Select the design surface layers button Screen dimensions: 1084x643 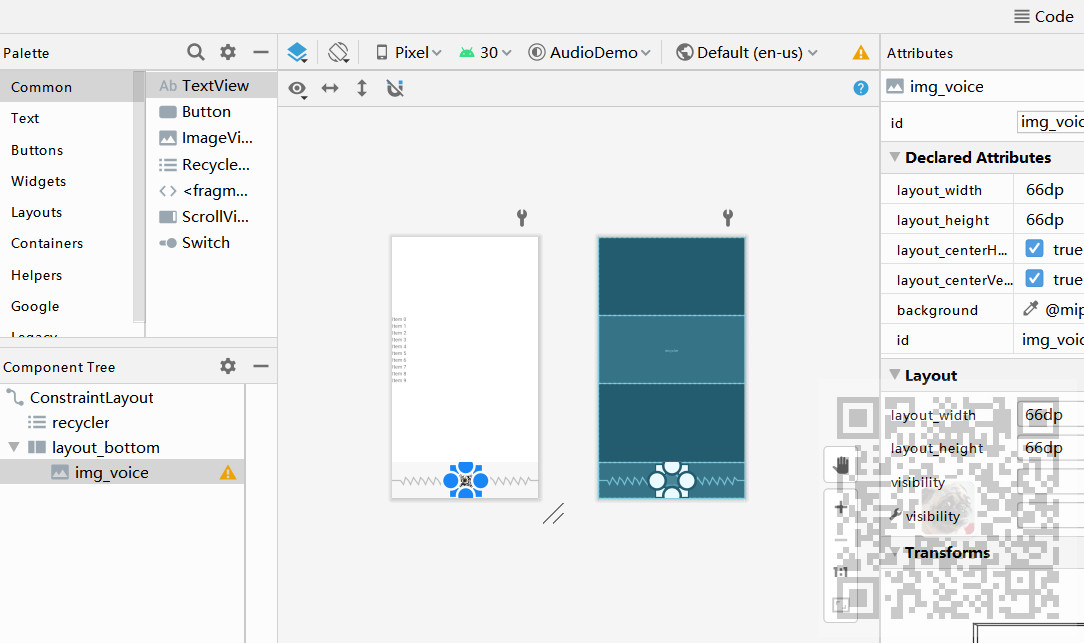297,53
